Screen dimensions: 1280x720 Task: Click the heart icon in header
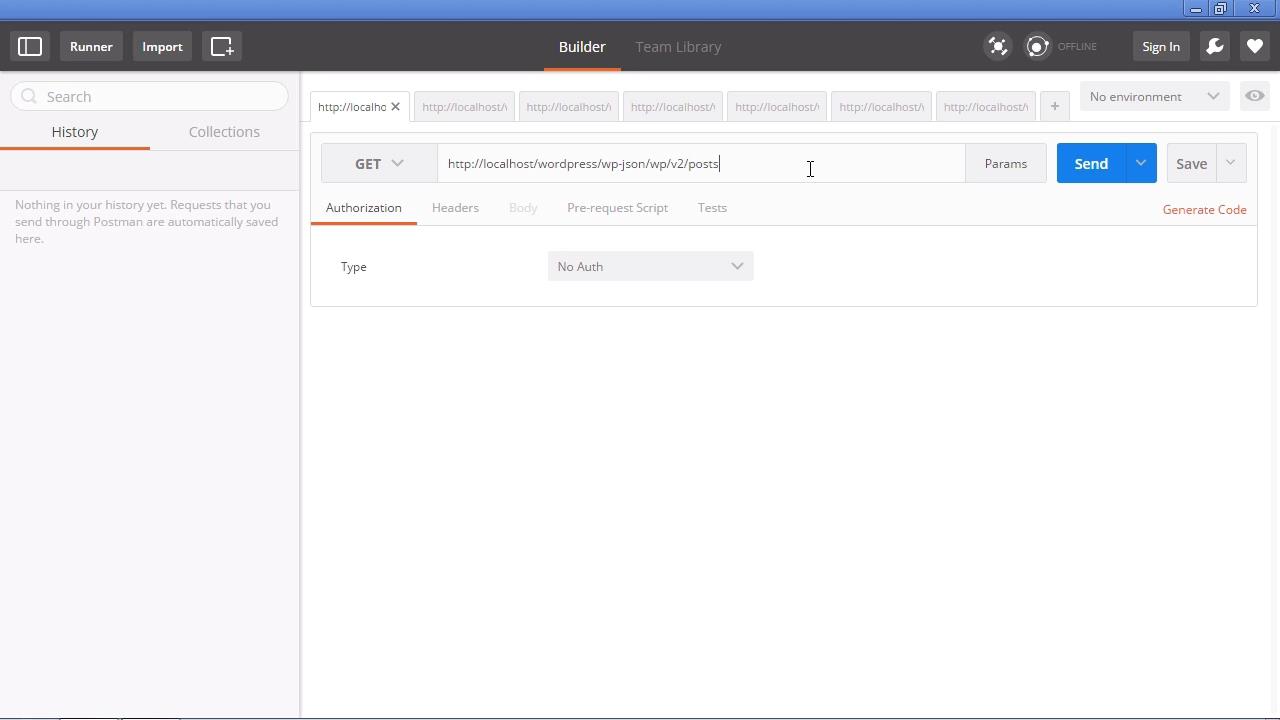pos(1255,47)
